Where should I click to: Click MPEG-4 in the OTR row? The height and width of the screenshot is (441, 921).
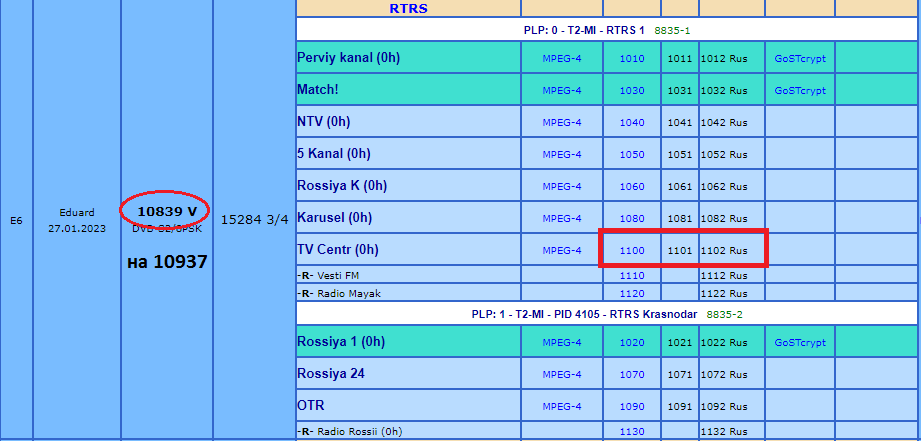(562, 406)
